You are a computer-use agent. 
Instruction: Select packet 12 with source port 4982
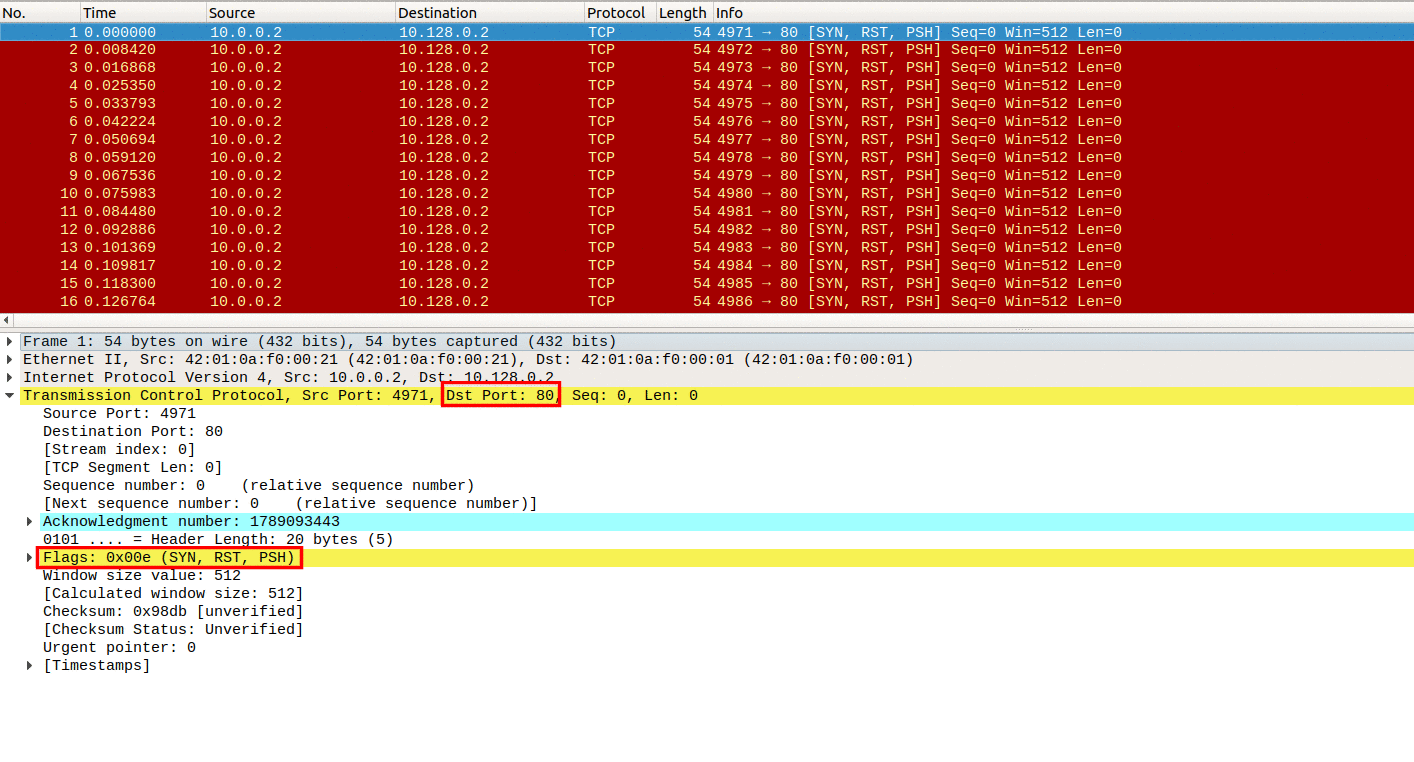point(707,230)
